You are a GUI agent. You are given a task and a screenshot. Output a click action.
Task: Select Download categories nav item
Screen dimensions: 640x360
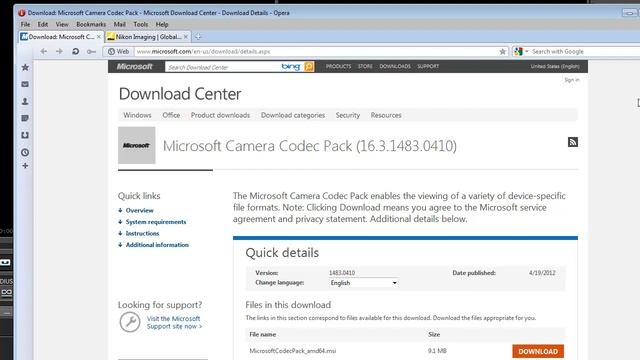click(293, 115)
